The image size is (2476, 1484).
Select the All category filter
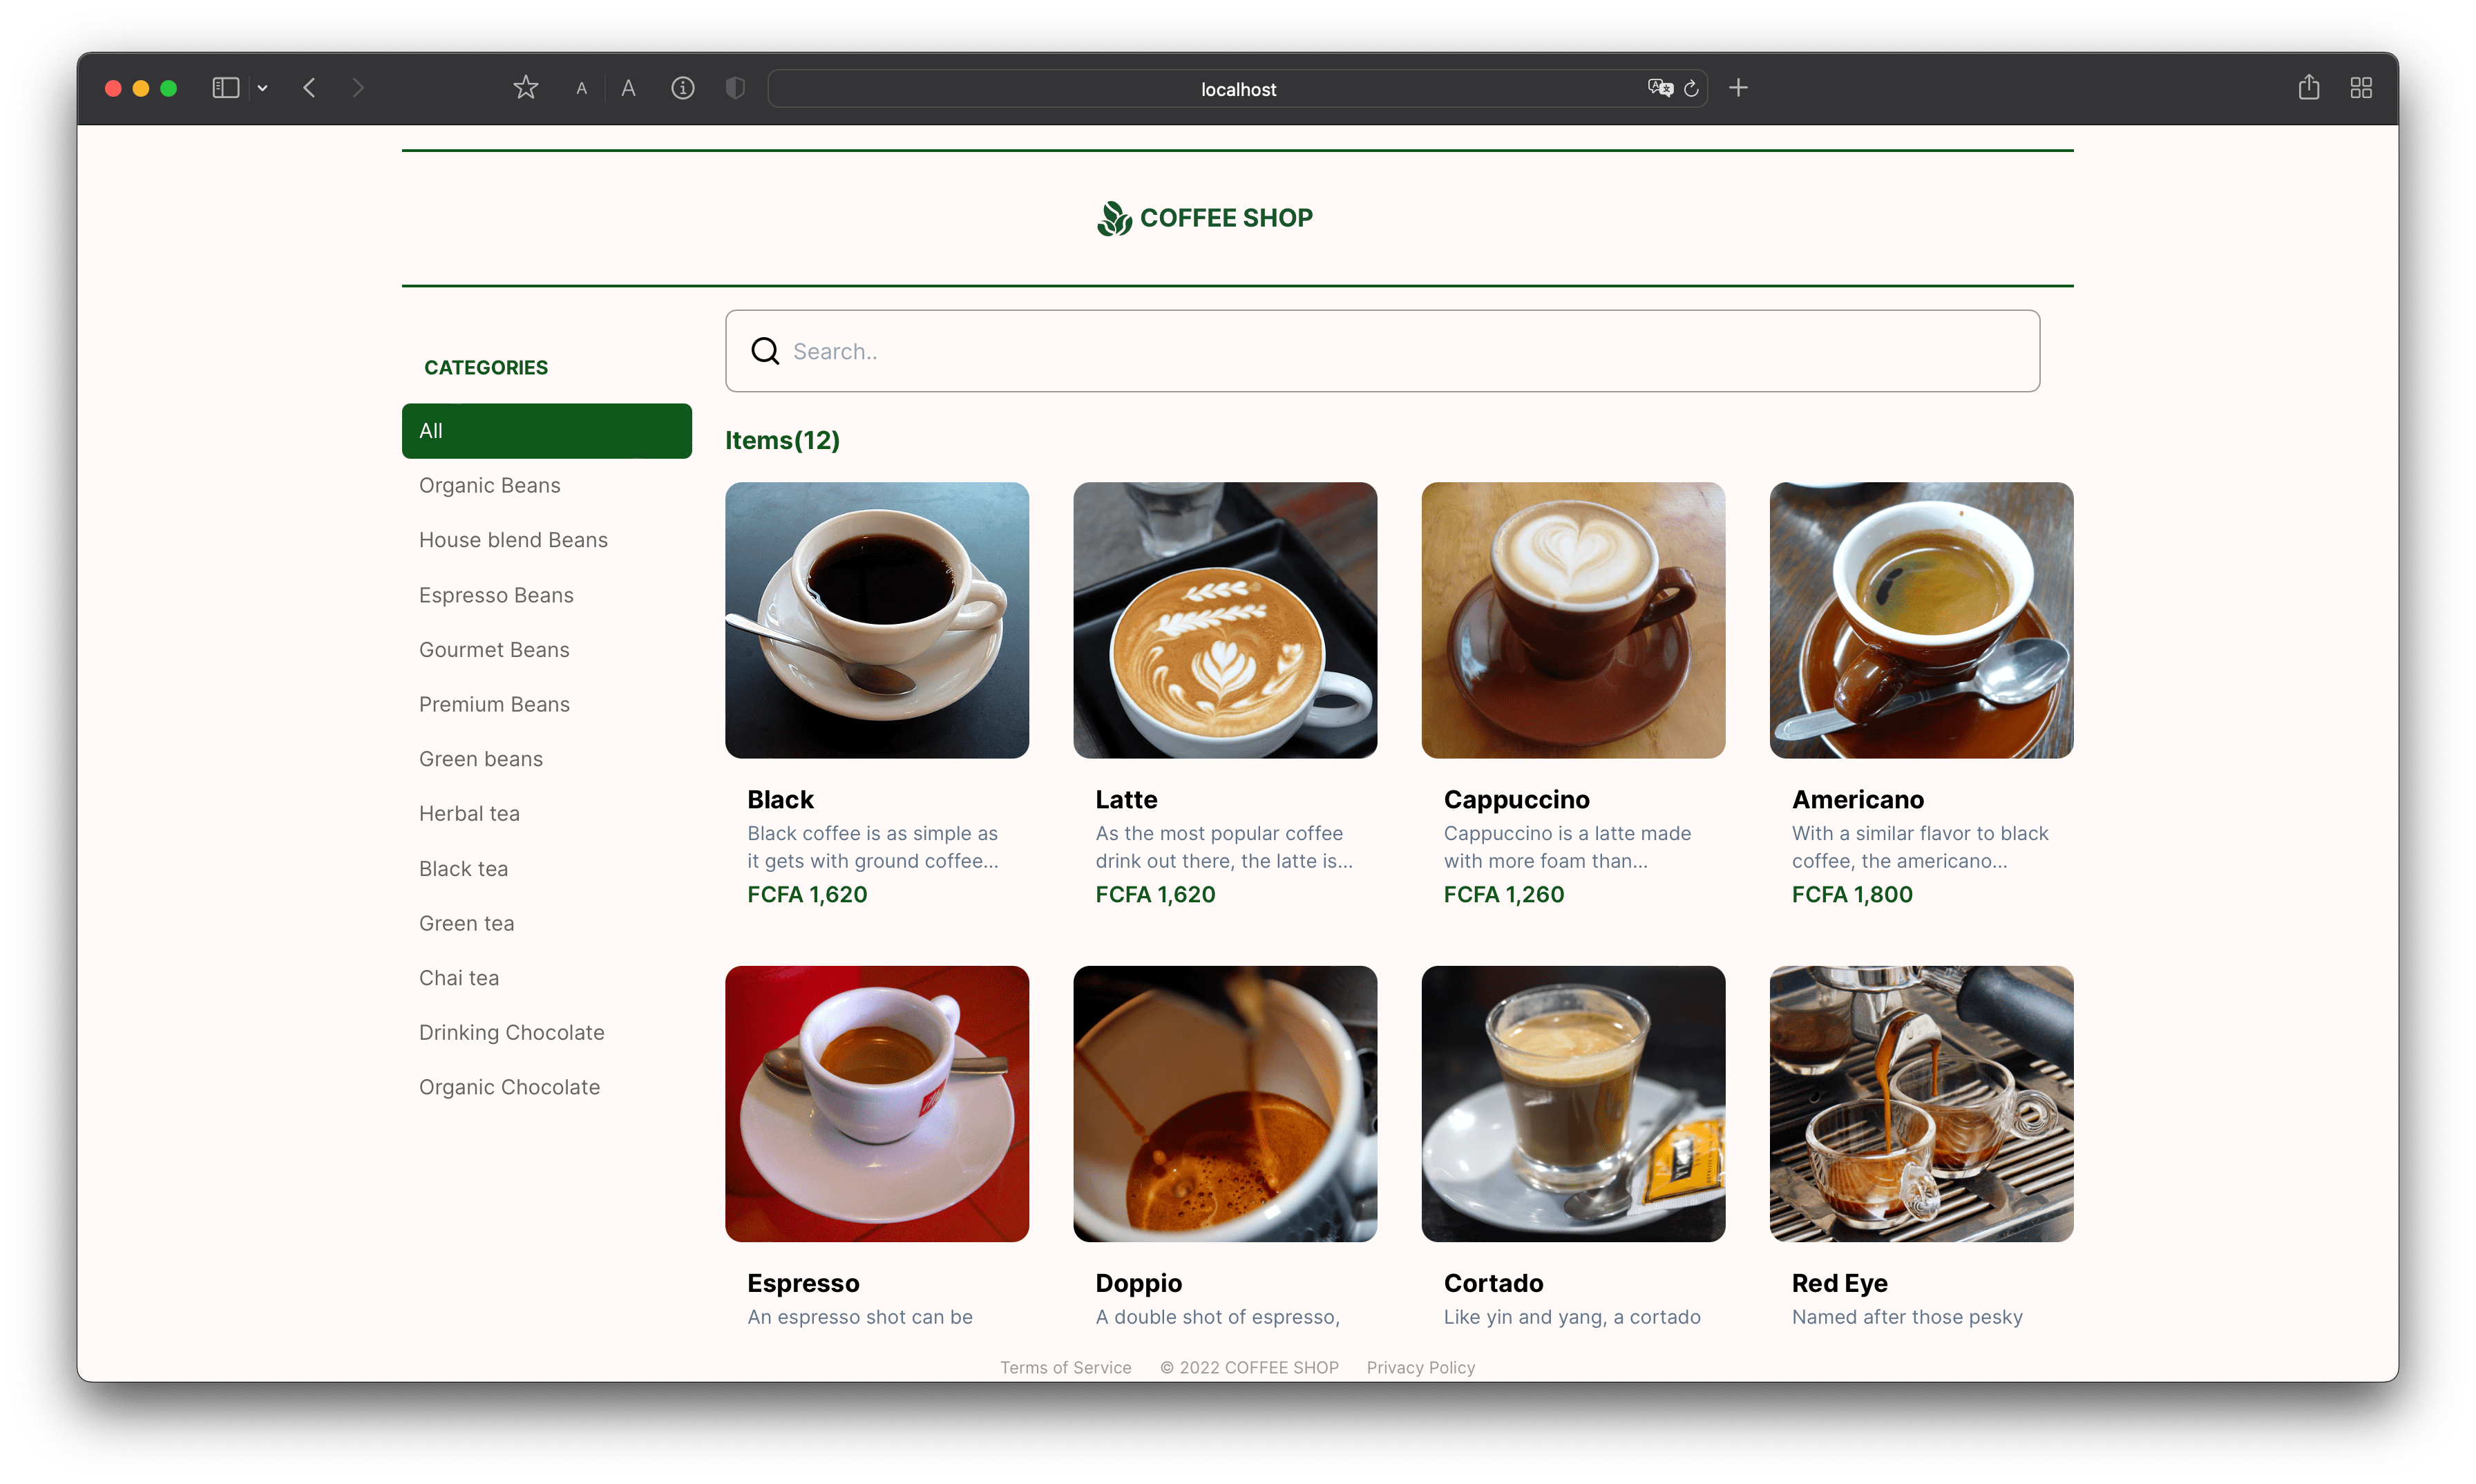tap(546, 430)
